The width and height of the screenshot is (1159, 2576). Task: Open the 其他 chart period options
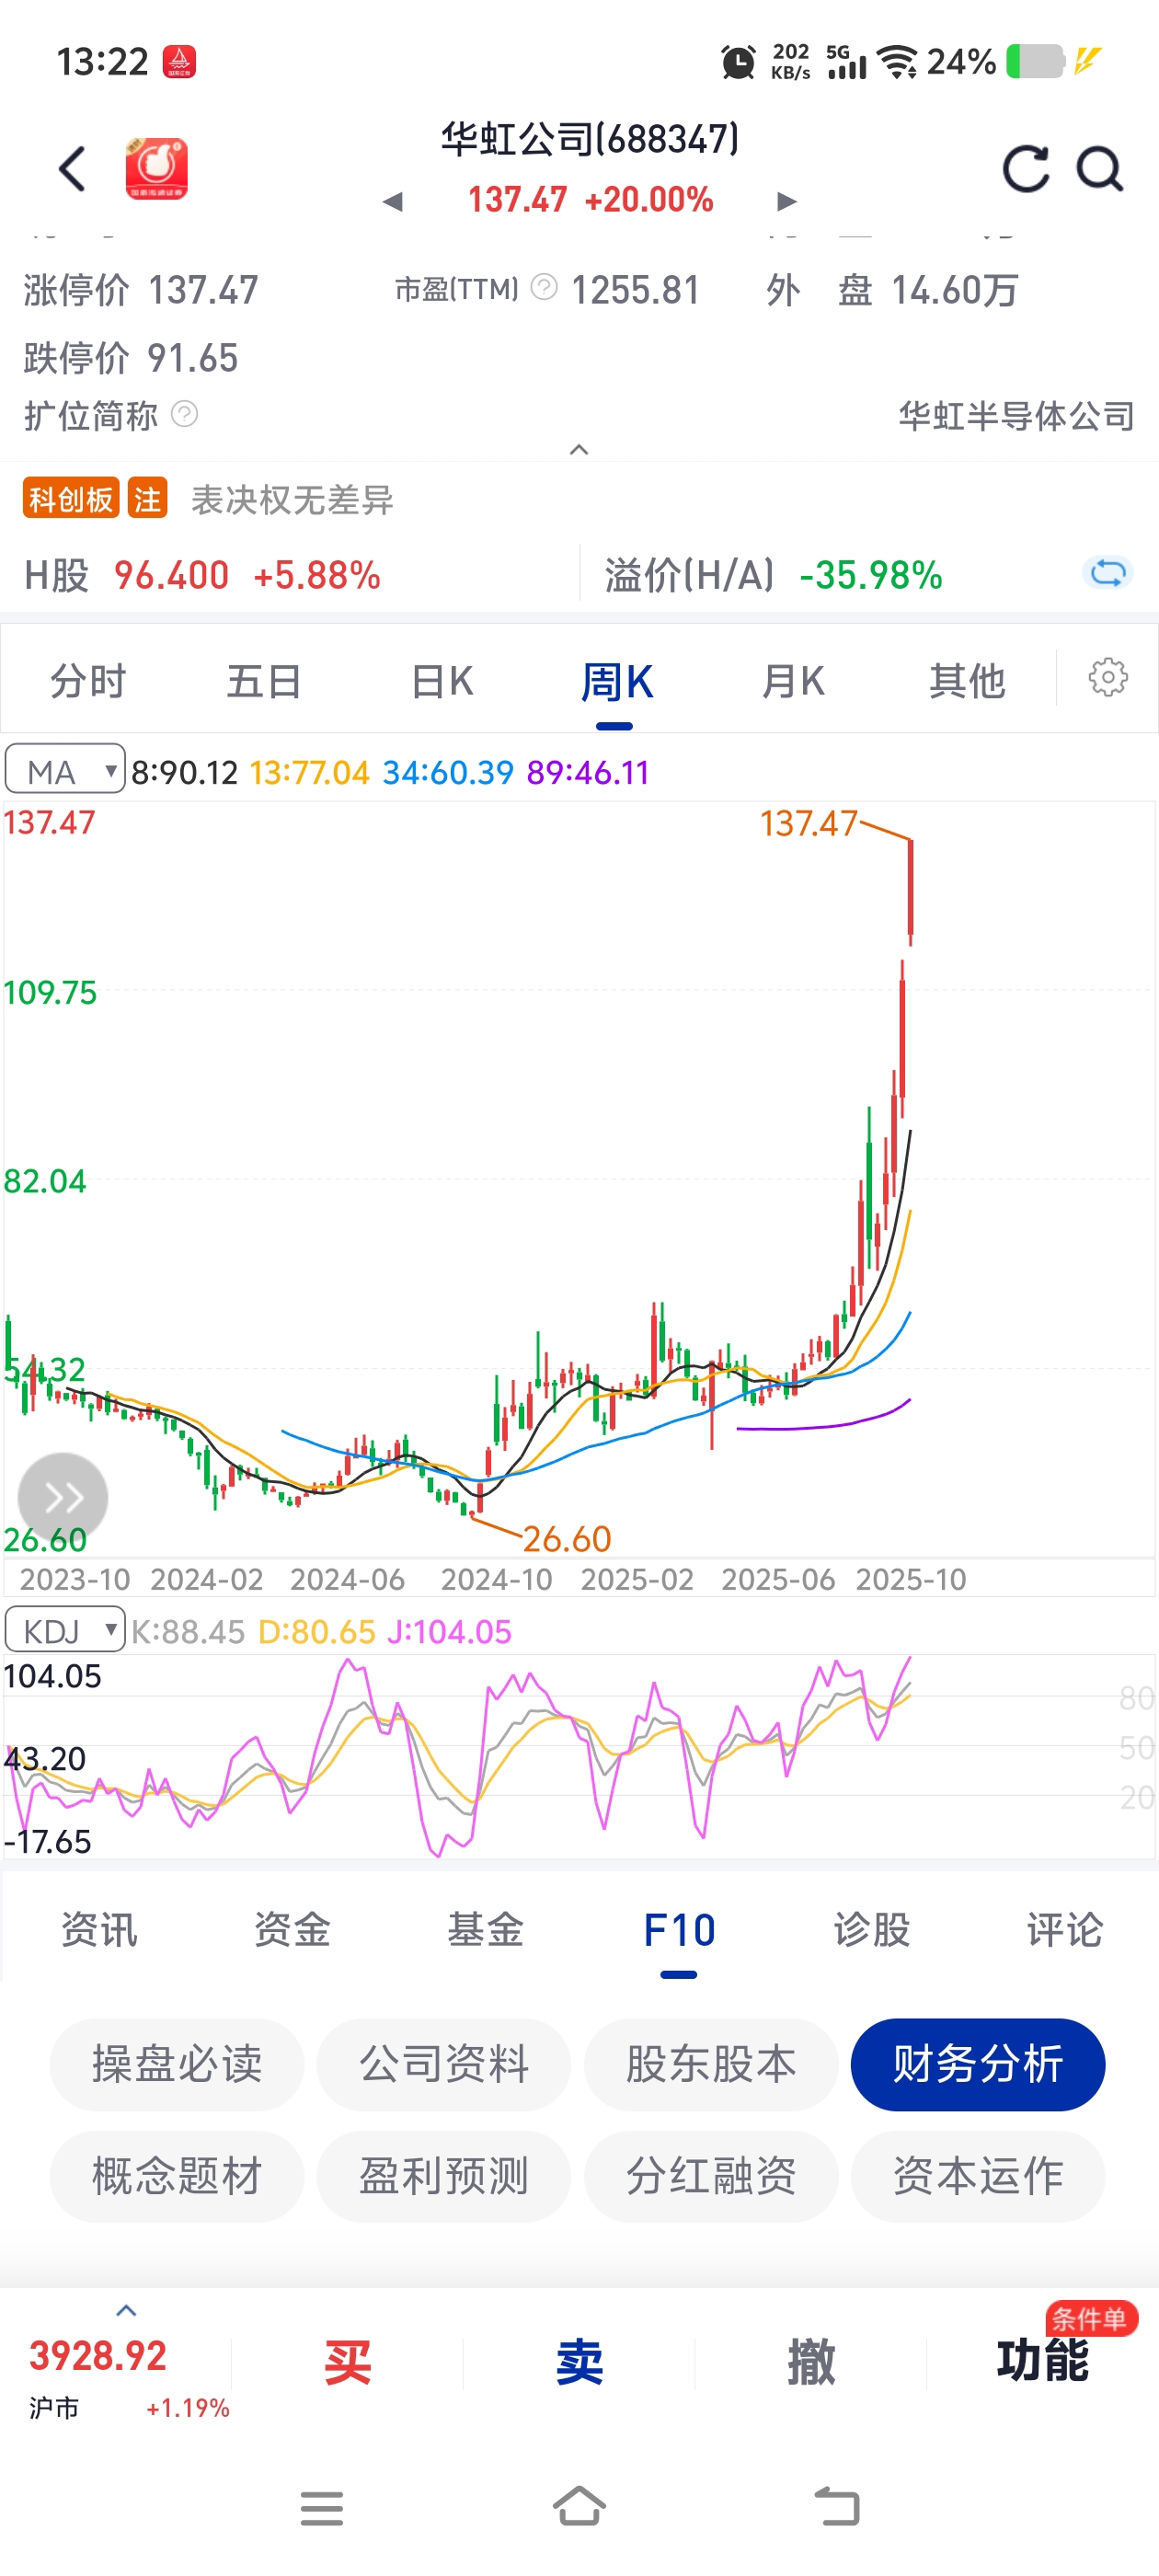point(967,681)
